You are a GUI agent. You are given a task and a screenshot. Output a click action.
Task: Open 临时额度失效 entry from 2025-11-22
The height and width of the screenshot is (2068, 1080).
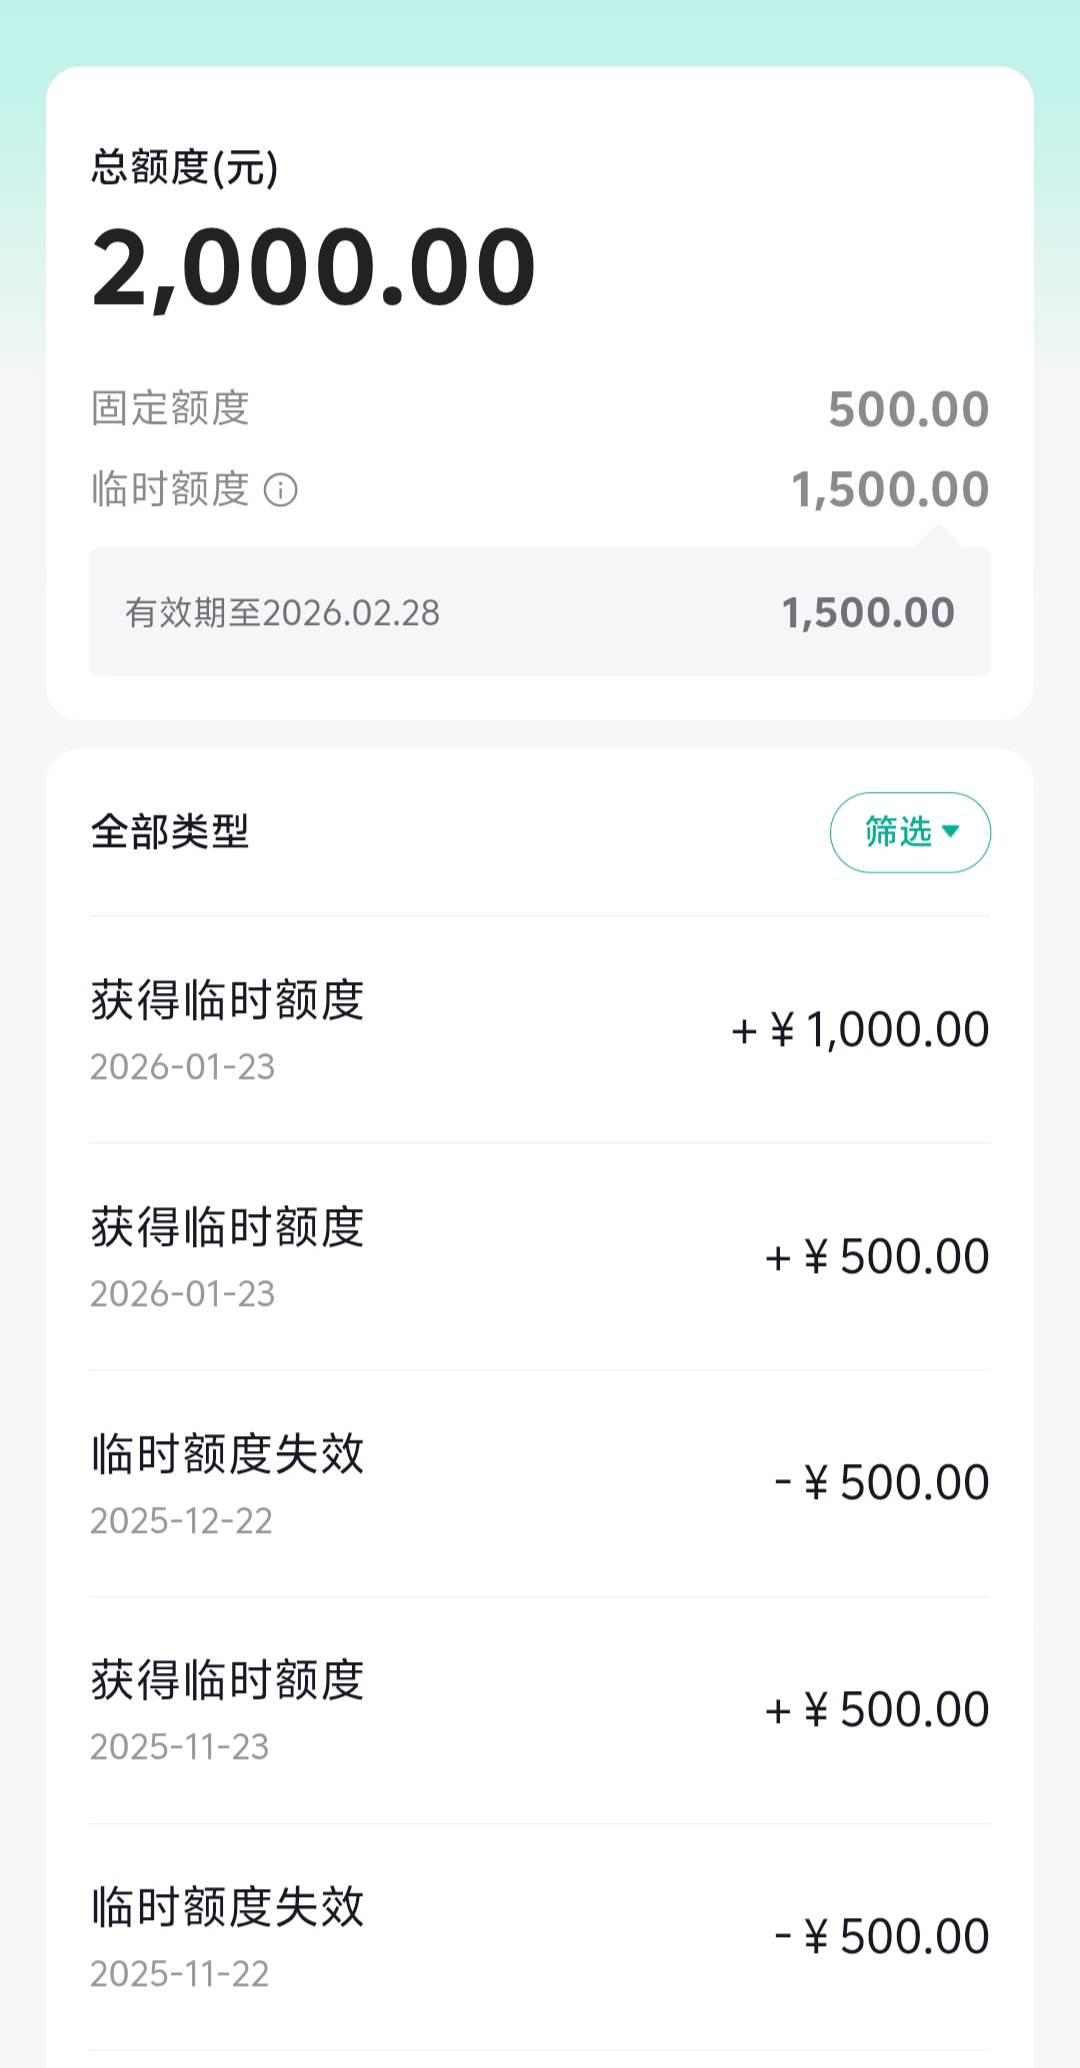[540, 1937]
